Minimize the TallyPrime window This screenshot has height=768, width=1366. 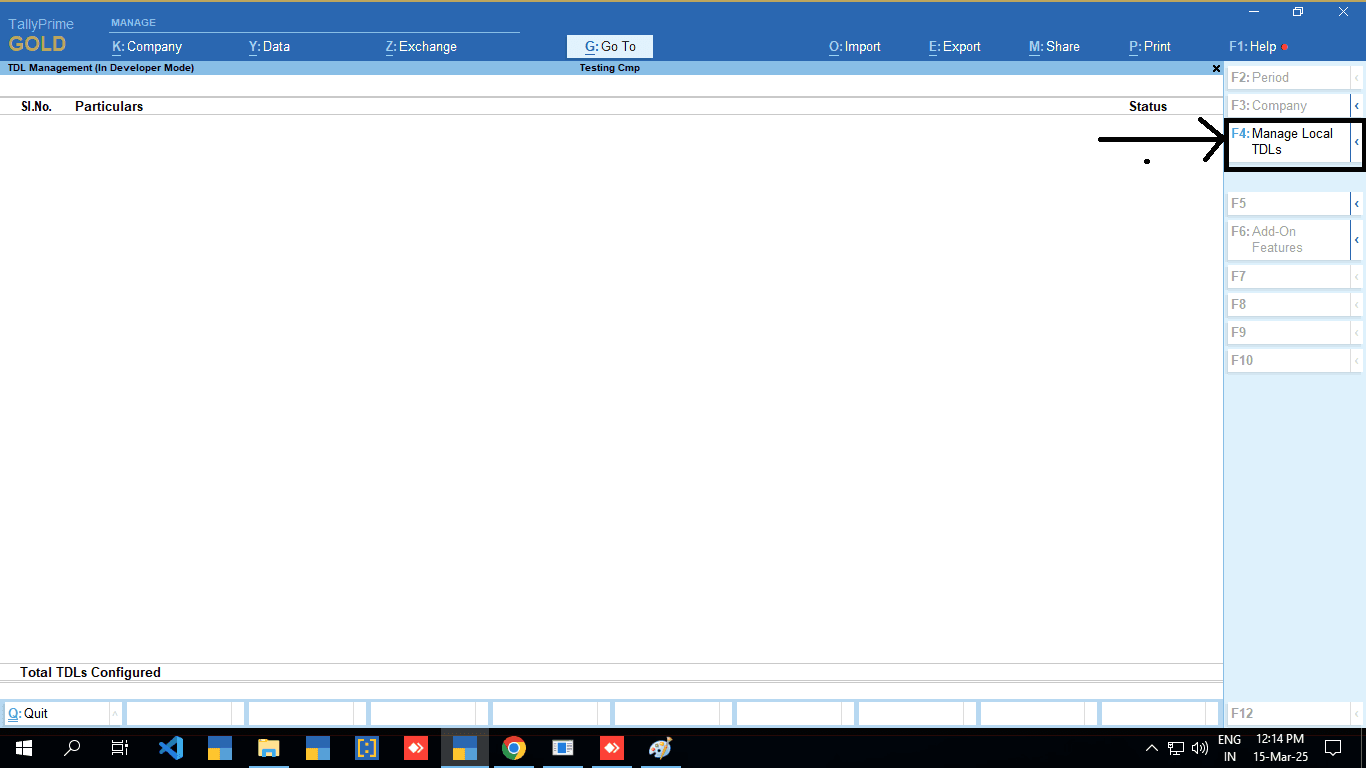[1252, 12]
